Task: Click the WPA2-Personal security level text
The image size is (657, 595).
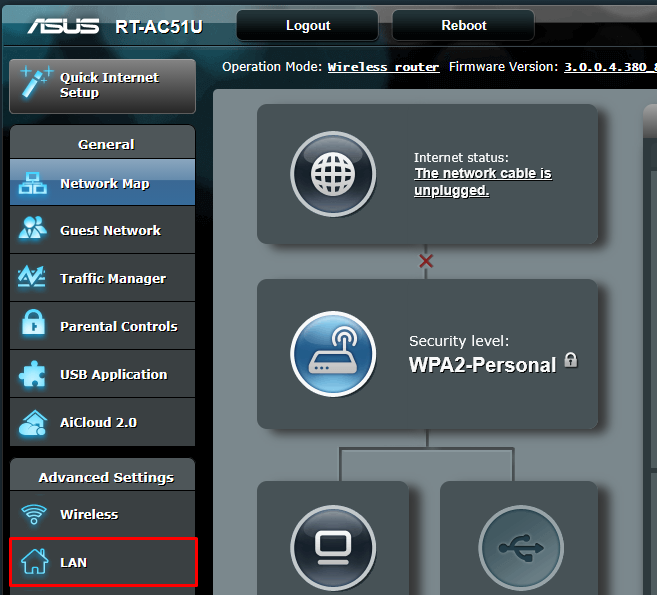Action: pos(482,365)
